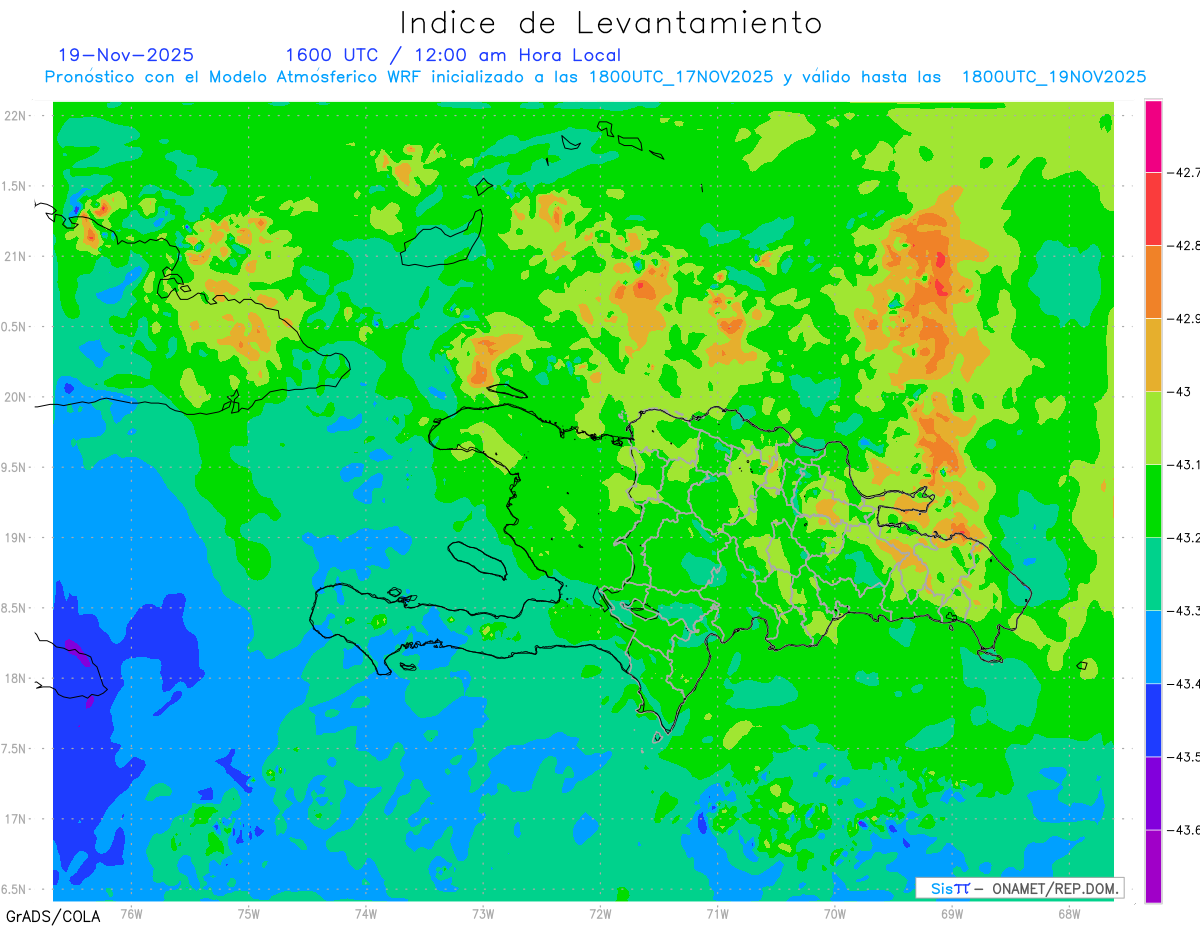Click the "SisTT - ONAMET/REP.DOM." credit box
The image size is (1200, 927).
[1019, 888]
